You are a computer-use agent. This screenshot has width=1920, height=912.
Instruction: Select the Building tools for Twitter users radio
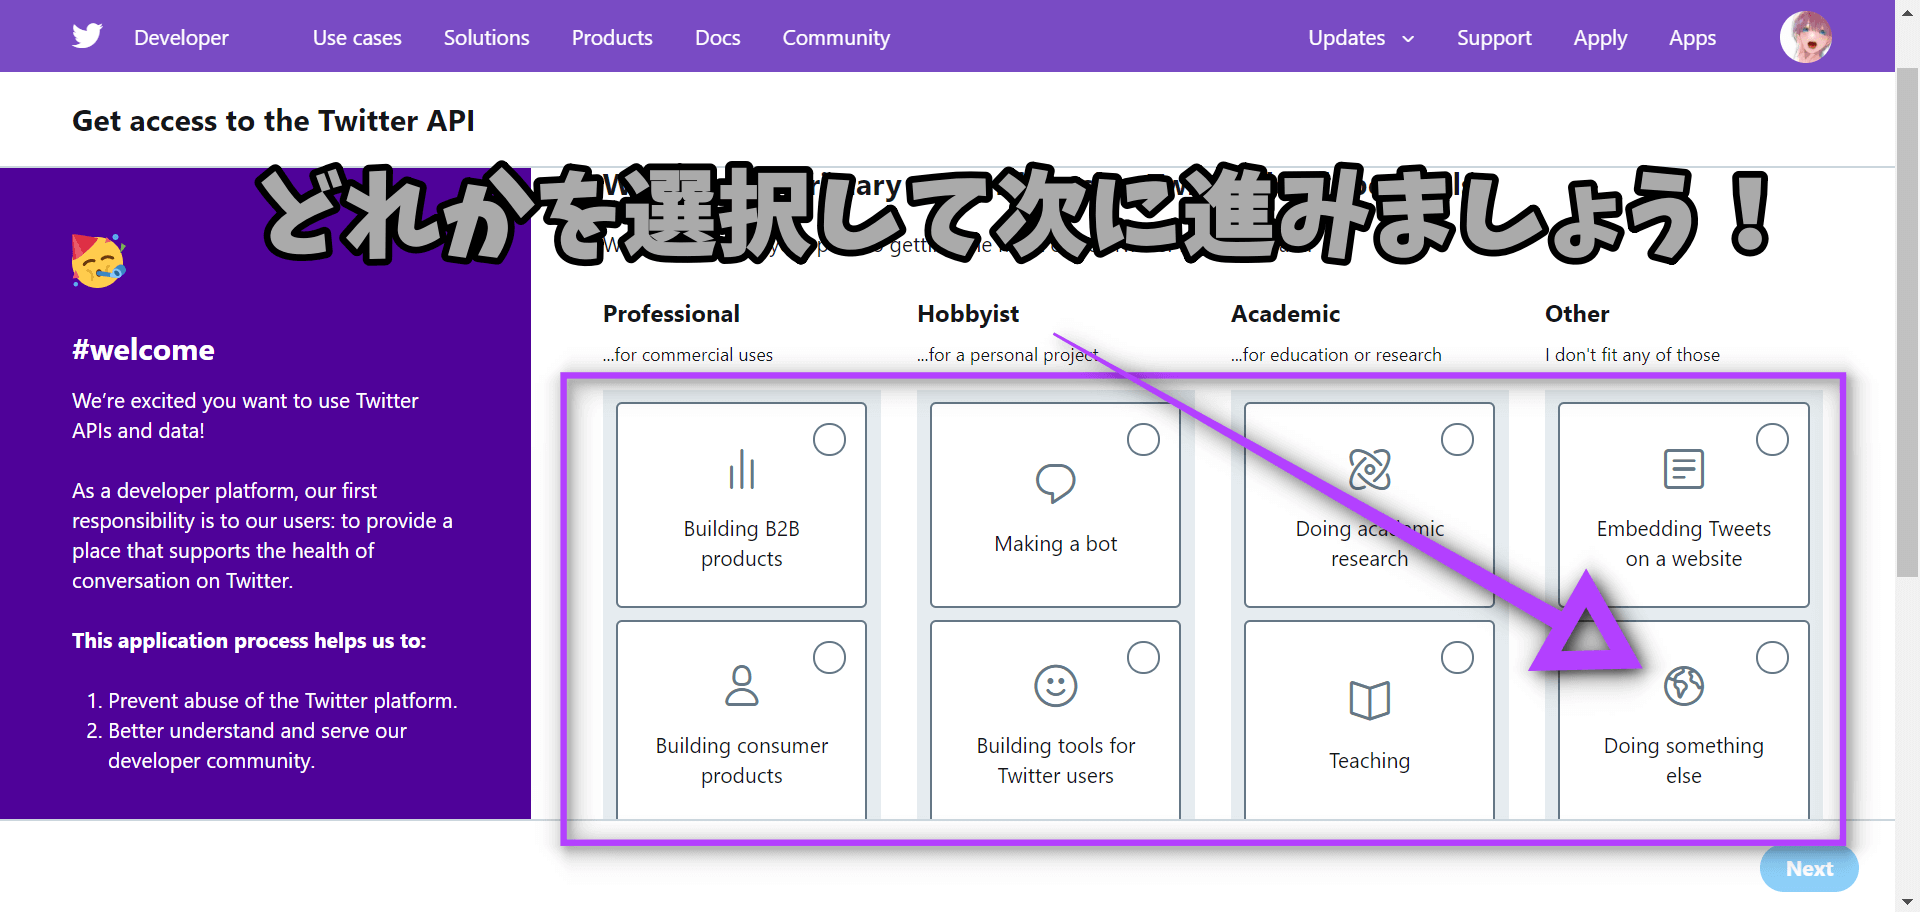pyautogui.click(x=1143, y=657)
